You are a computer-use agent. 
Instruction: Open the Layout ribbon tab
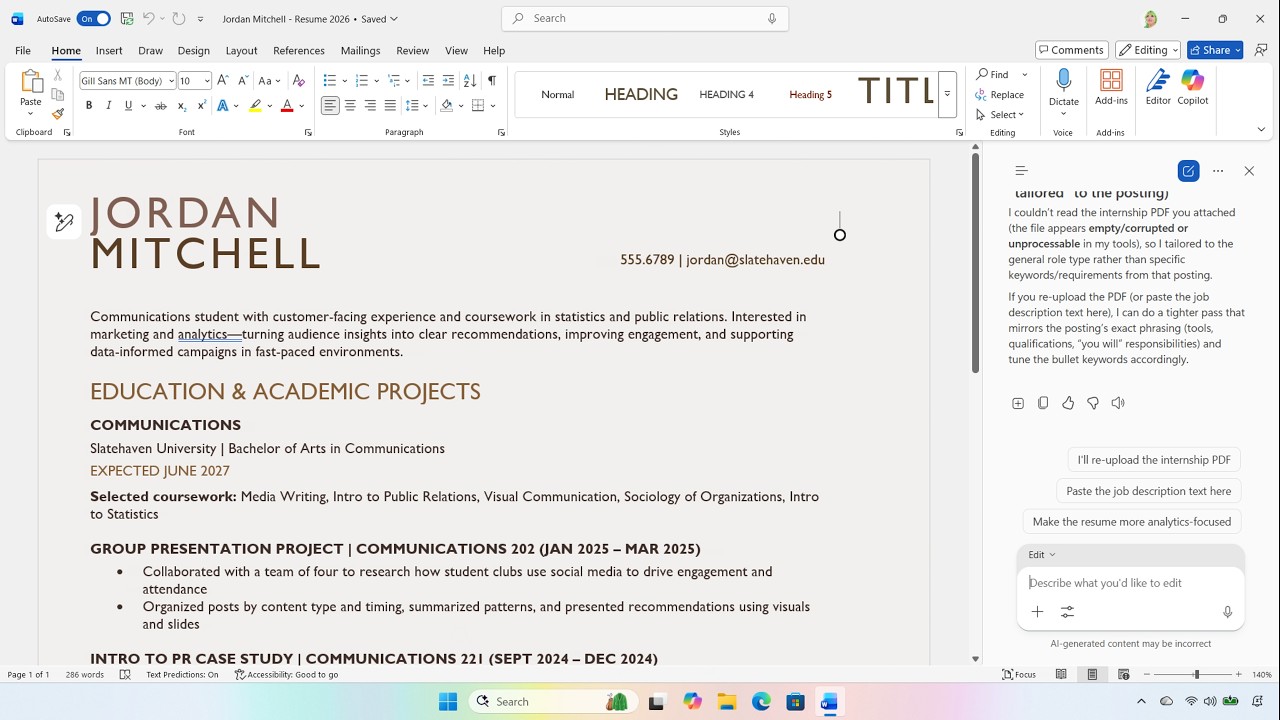(x=241, y=50)
